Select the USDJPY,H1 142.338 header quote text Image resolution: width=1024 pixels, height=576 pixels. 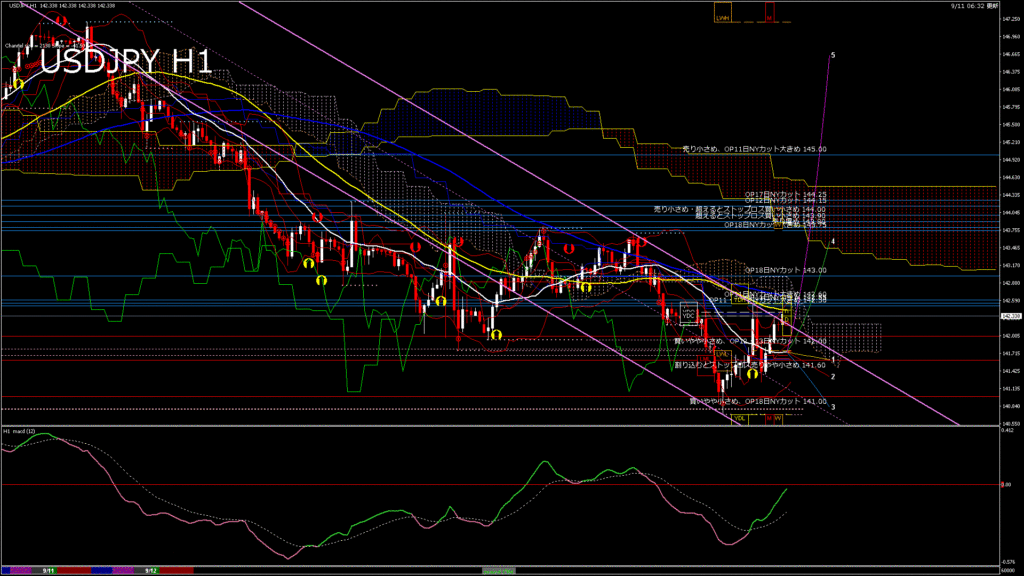click(x=62, y=6)
